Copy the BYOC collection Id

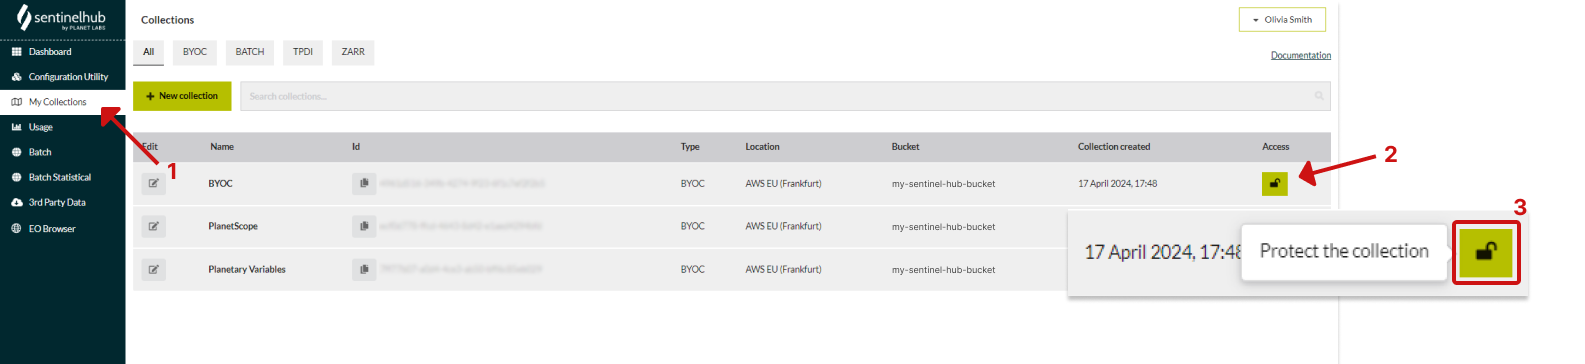[x=364, y=183]
